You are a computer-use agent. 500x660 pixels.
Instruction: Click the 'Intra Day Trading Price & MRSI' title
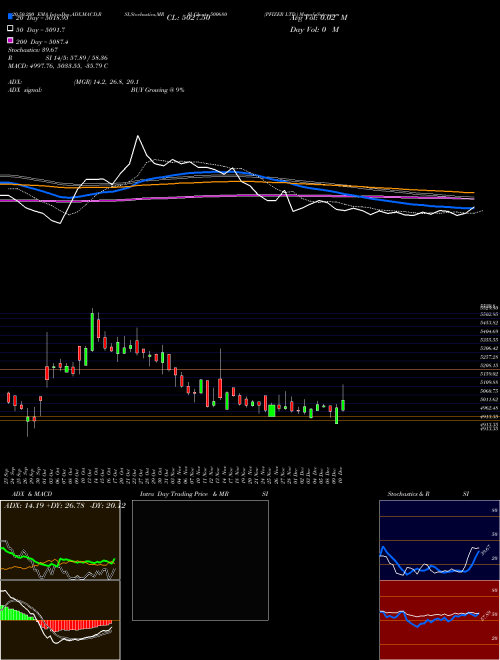click(x=204, y=494)
